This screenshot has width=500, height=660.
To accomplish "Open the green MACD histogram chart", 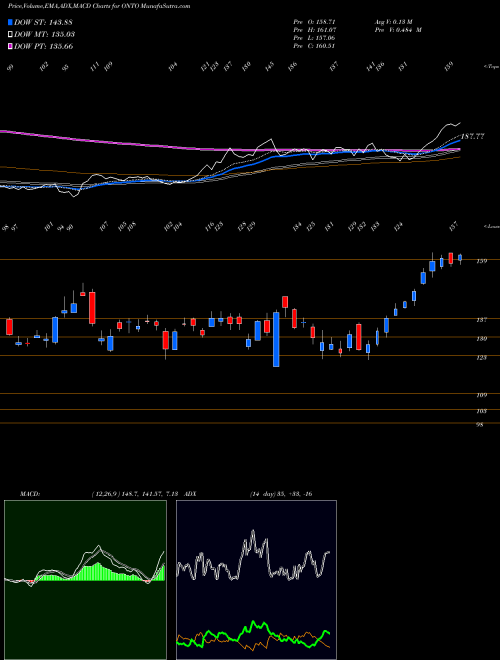I will (x=85, y=580).
